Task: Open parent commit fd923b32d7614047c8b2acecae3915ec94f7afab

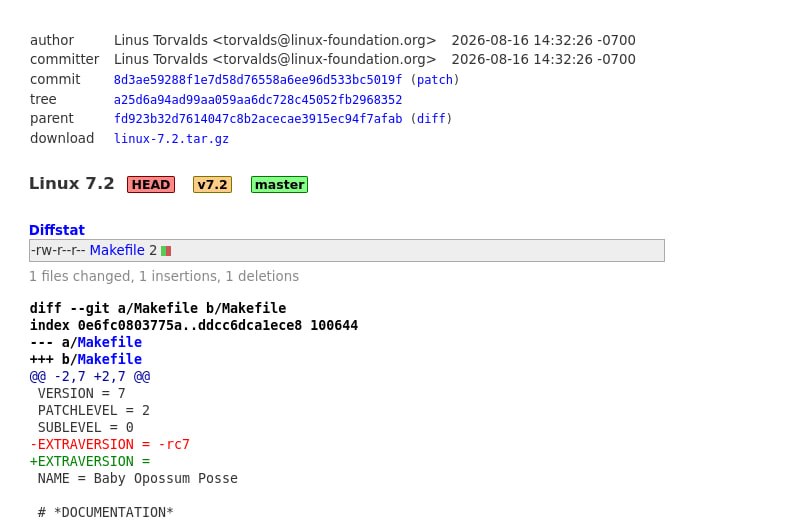Action: (x=258, y=119)
